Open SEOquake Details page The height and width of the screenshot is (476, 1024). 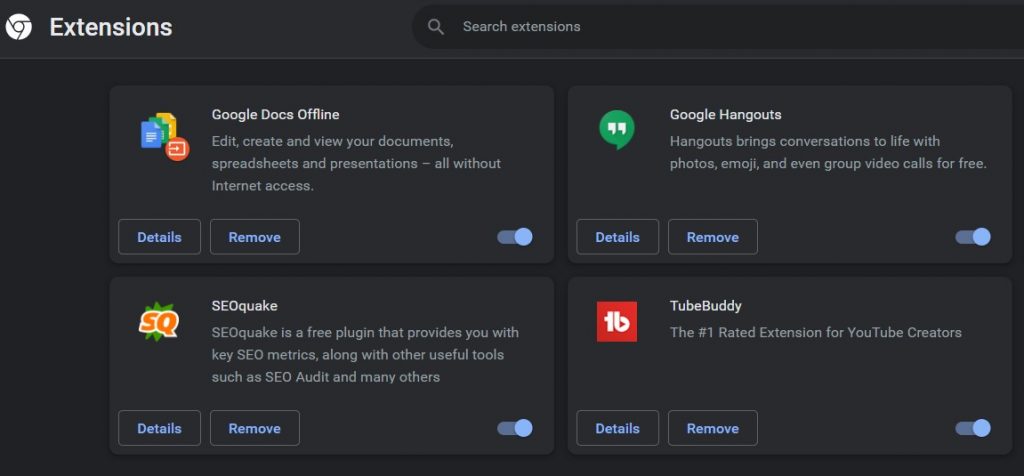coord(159,428)
